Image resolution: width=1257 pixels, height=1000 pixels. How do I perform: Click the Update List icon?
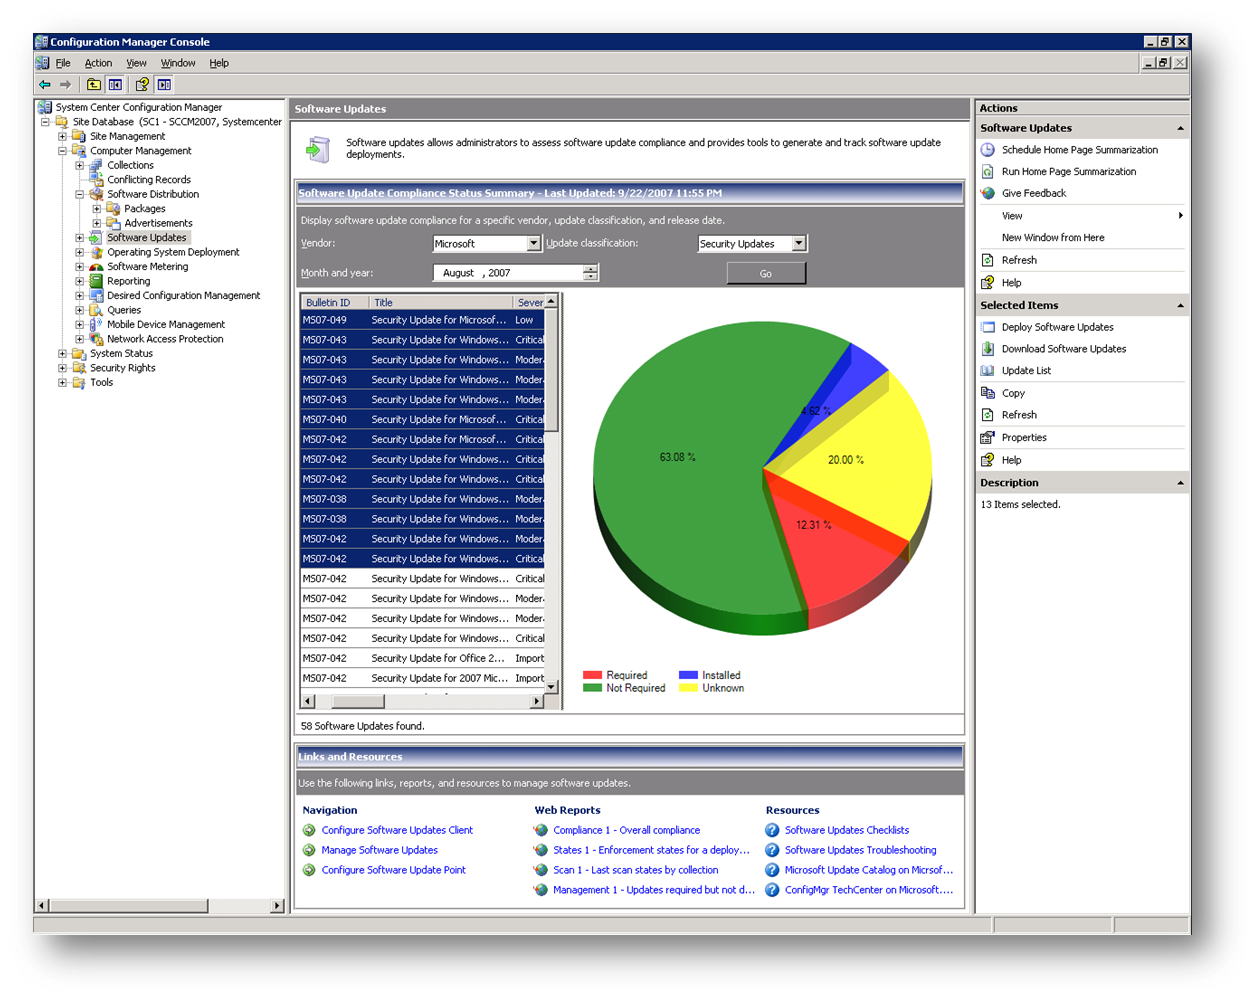click(x=988, y=371)
